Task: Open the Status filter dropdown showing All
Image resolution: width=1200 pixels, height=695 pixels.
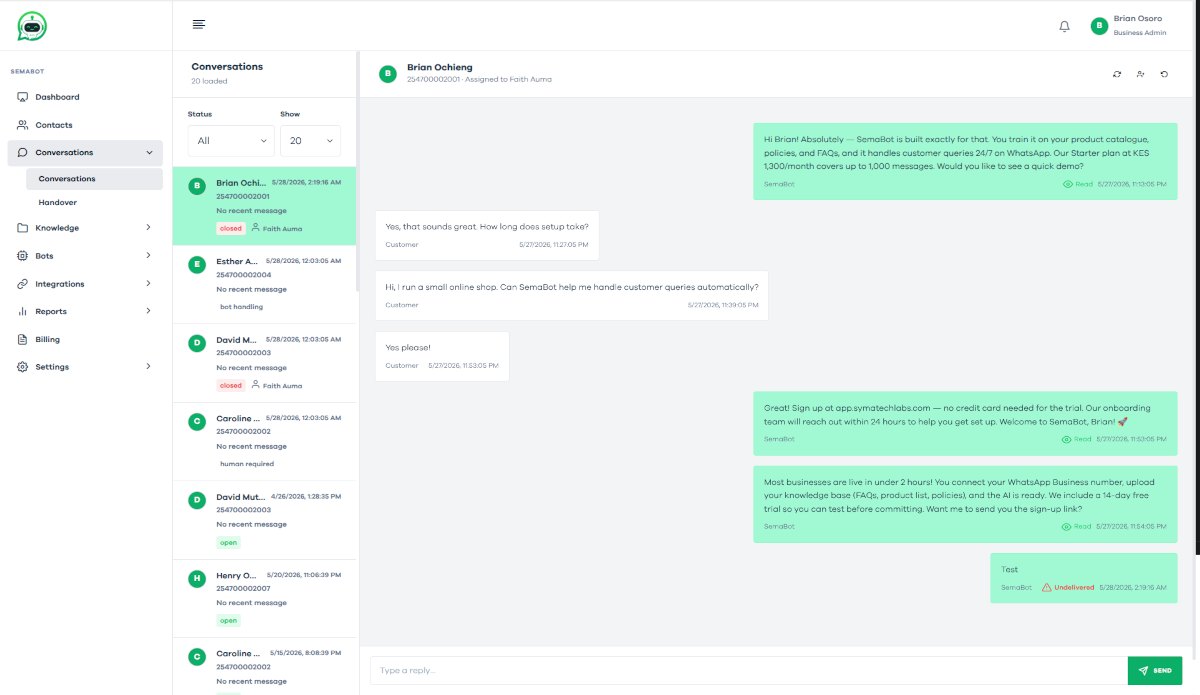Action: (x=231, y=141)
